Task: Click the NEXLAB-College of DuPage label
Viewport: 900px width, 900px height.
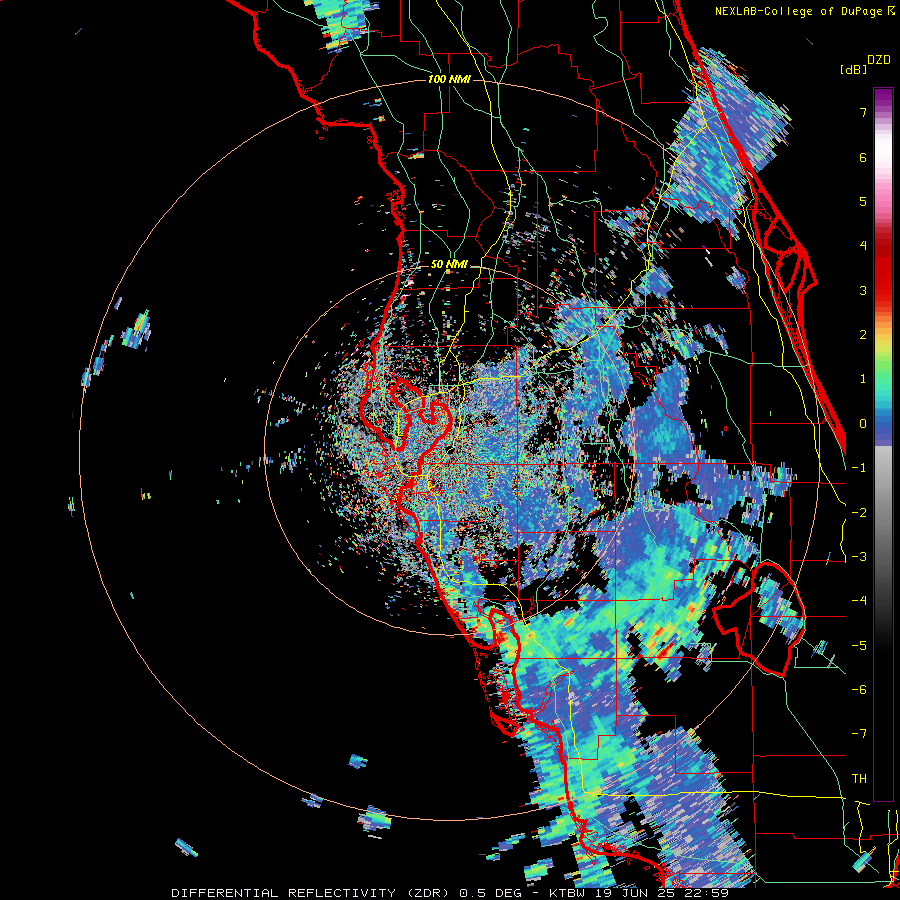Action: 805,11
